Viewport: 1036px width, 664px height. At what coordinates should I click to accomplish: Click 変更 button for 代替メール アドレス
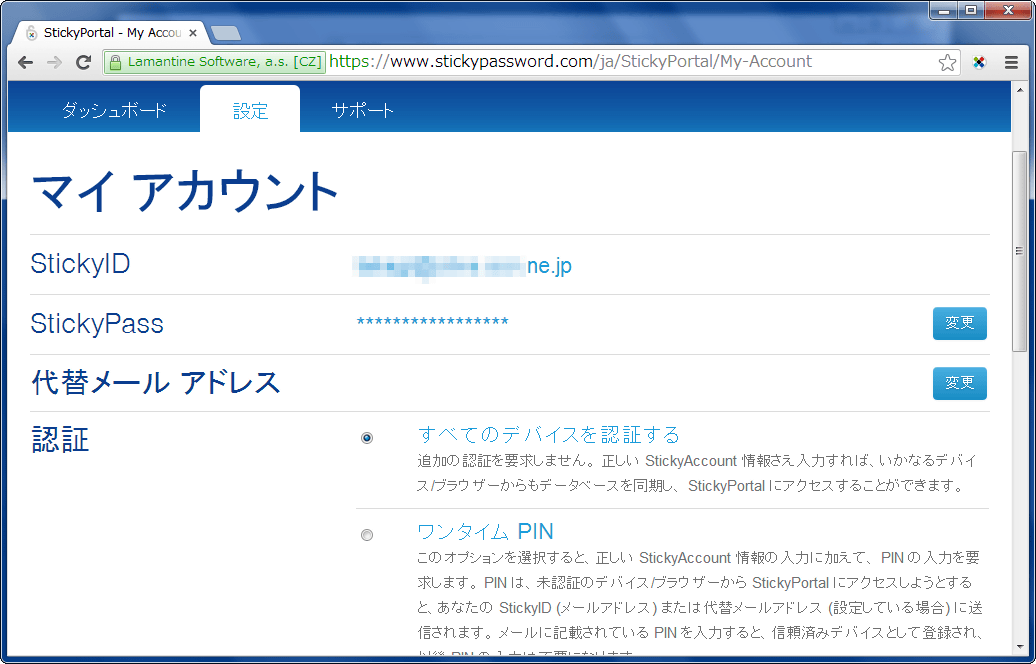coord(959,383)
